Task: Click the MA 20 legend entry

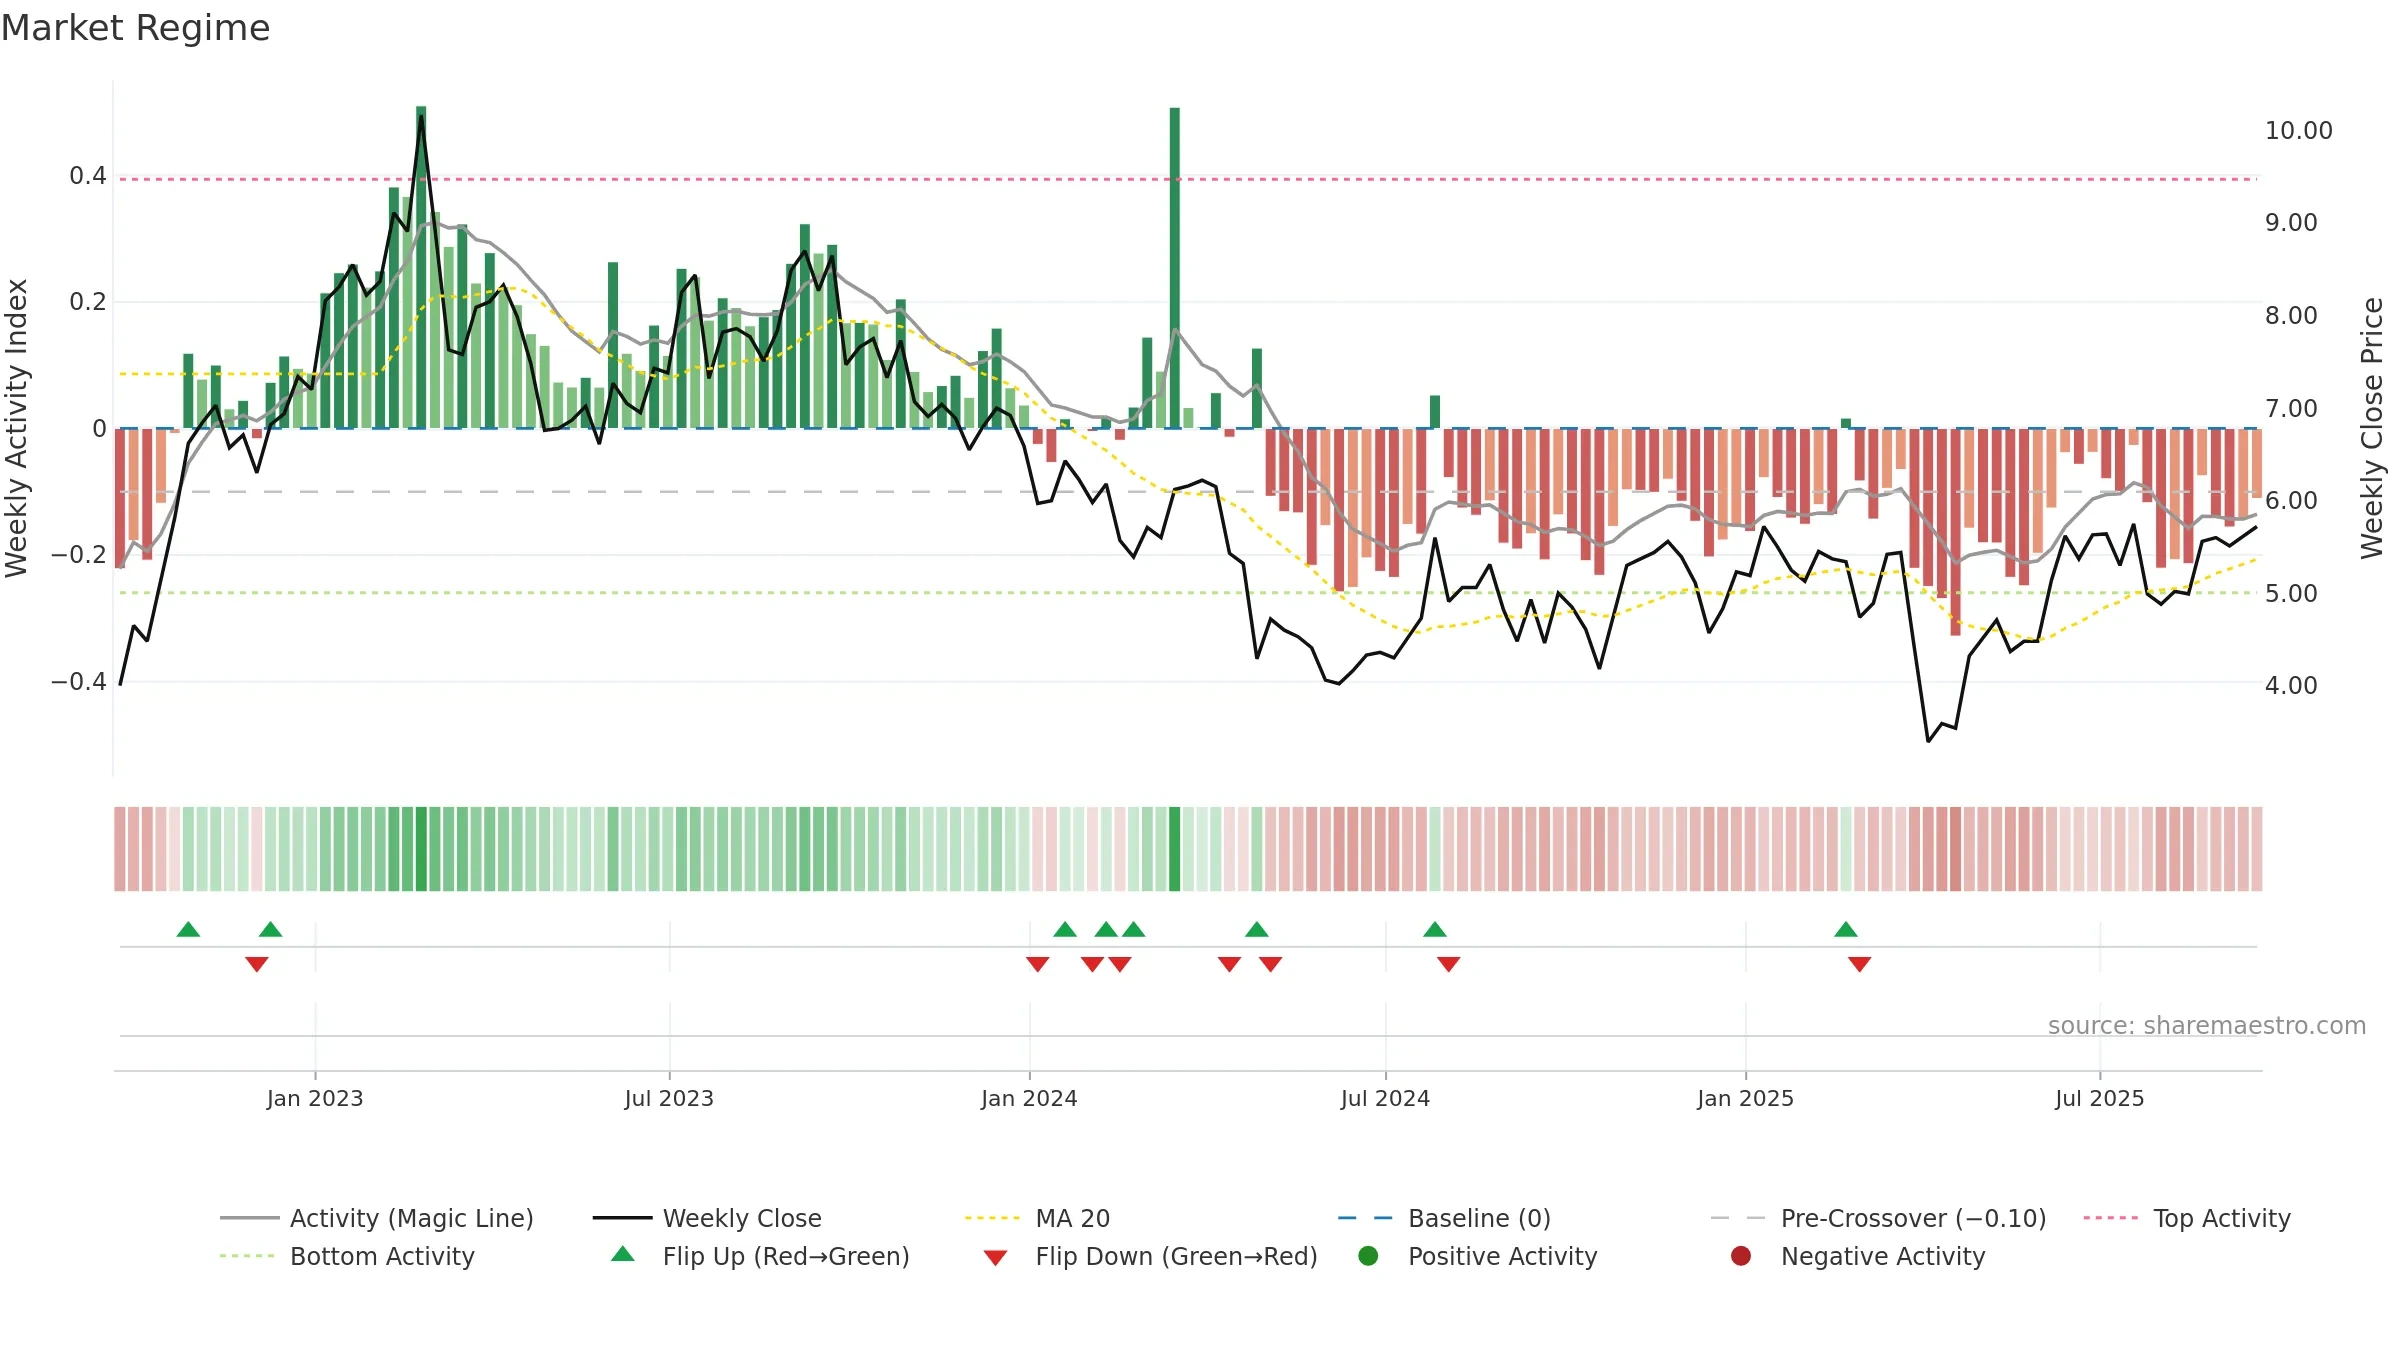Action: click(1037, 1218)
